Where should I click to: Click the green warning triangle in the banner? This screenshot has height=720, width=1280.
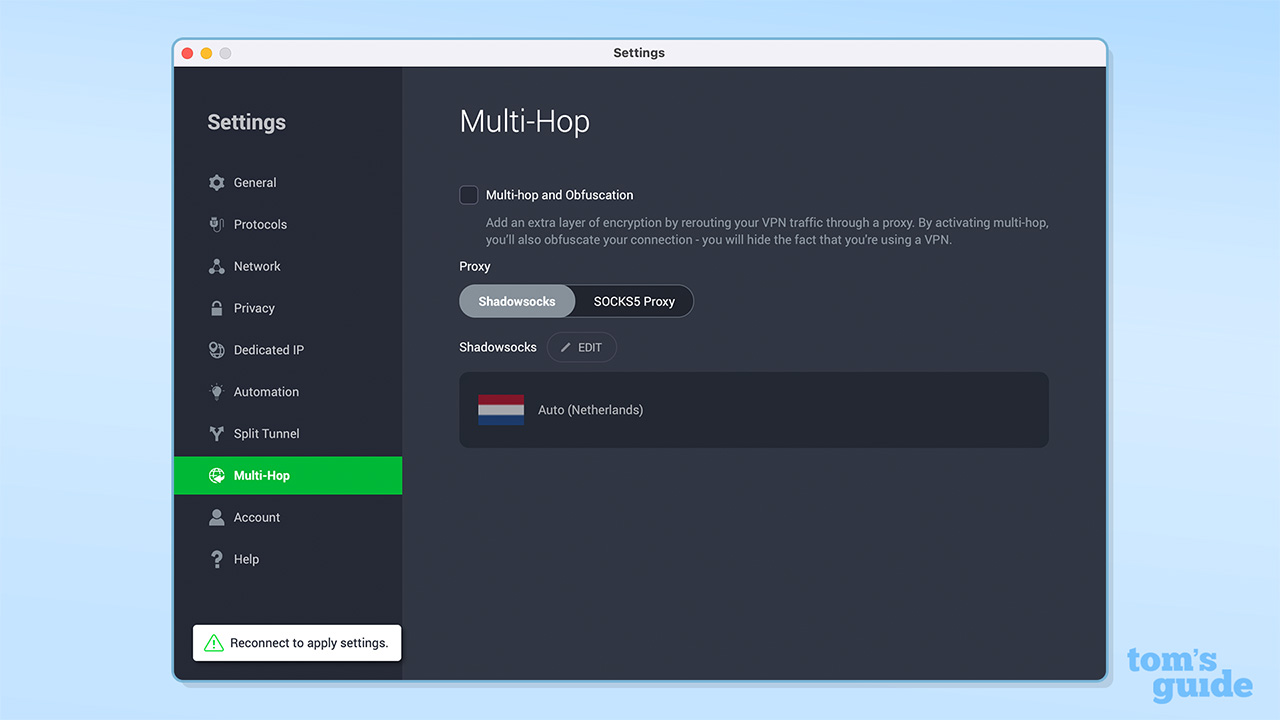pos(213,643)
